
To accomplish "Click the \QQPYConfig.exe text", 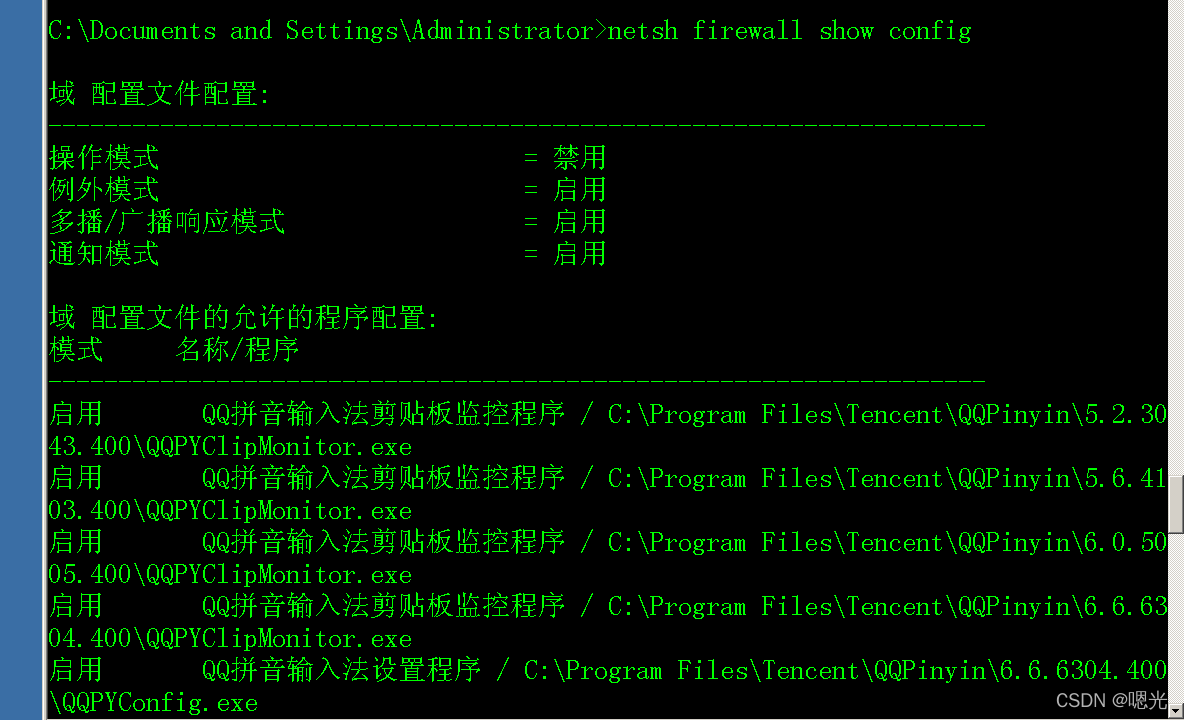I will coord(153,703).
